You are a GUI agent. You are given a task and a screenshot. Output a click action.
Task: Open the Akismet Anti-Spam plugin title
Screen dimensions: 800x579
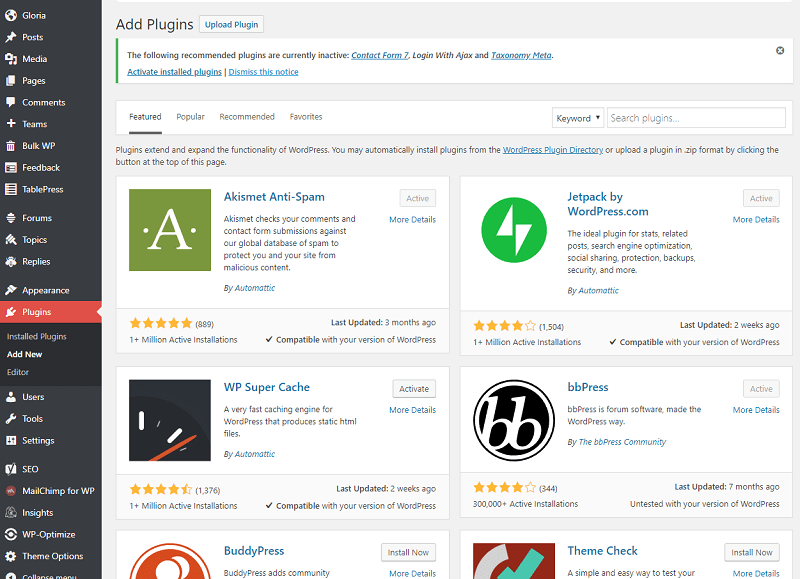(274, 197)
